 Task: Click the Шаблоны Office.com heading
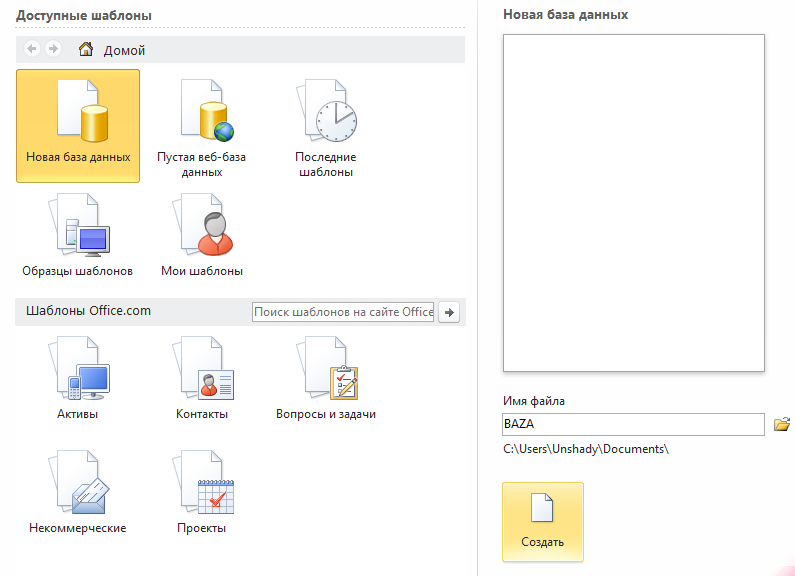(x=88, y=311)
